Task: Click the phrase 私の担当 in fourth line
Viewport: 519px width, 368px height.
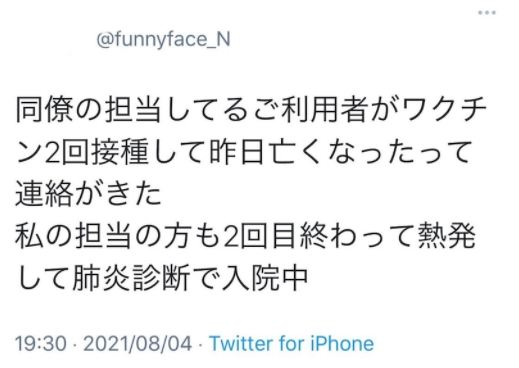Action: pos(73,236)
